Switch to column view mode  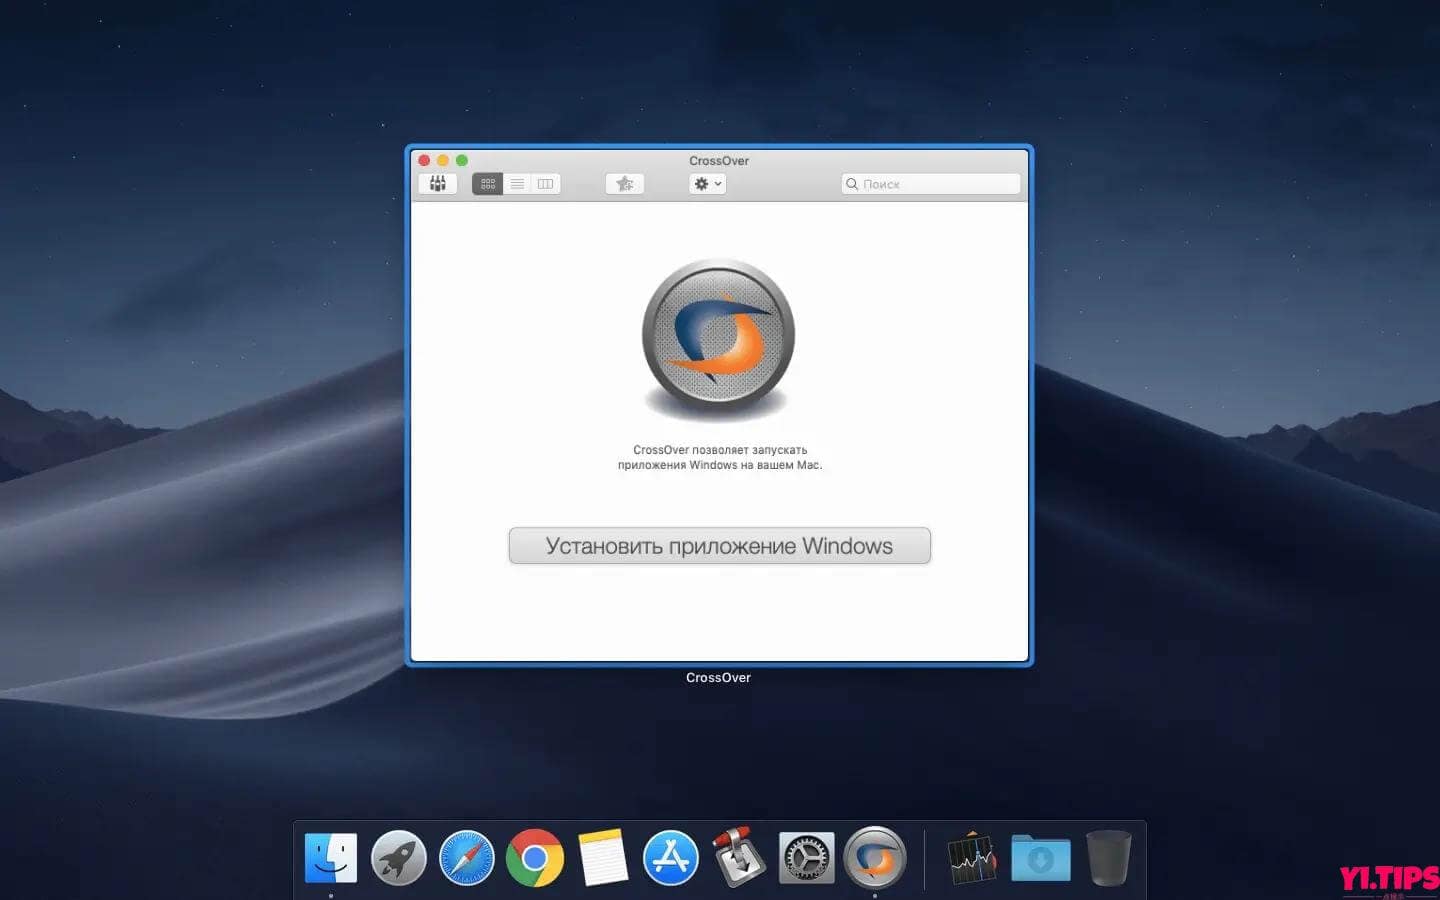coord(544,183)
